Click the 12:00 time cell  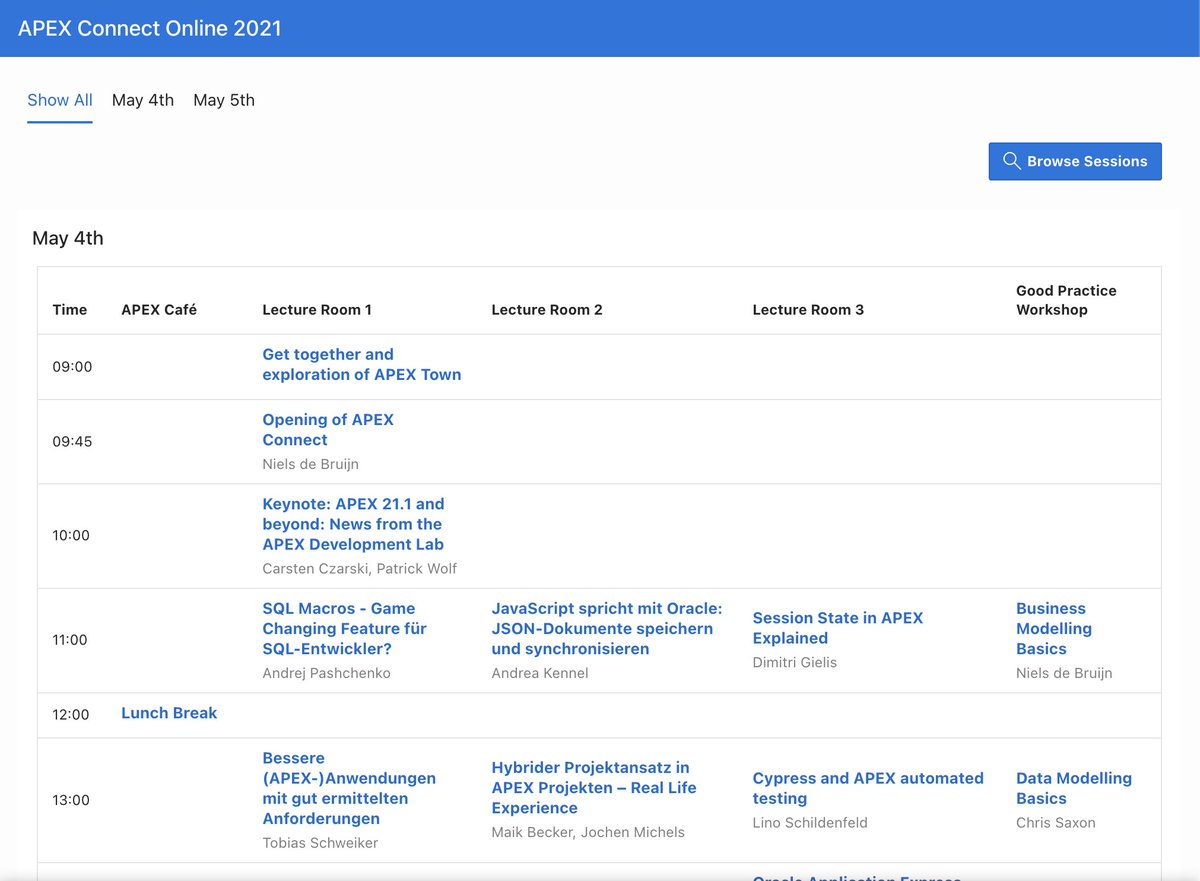coord(71,715)
